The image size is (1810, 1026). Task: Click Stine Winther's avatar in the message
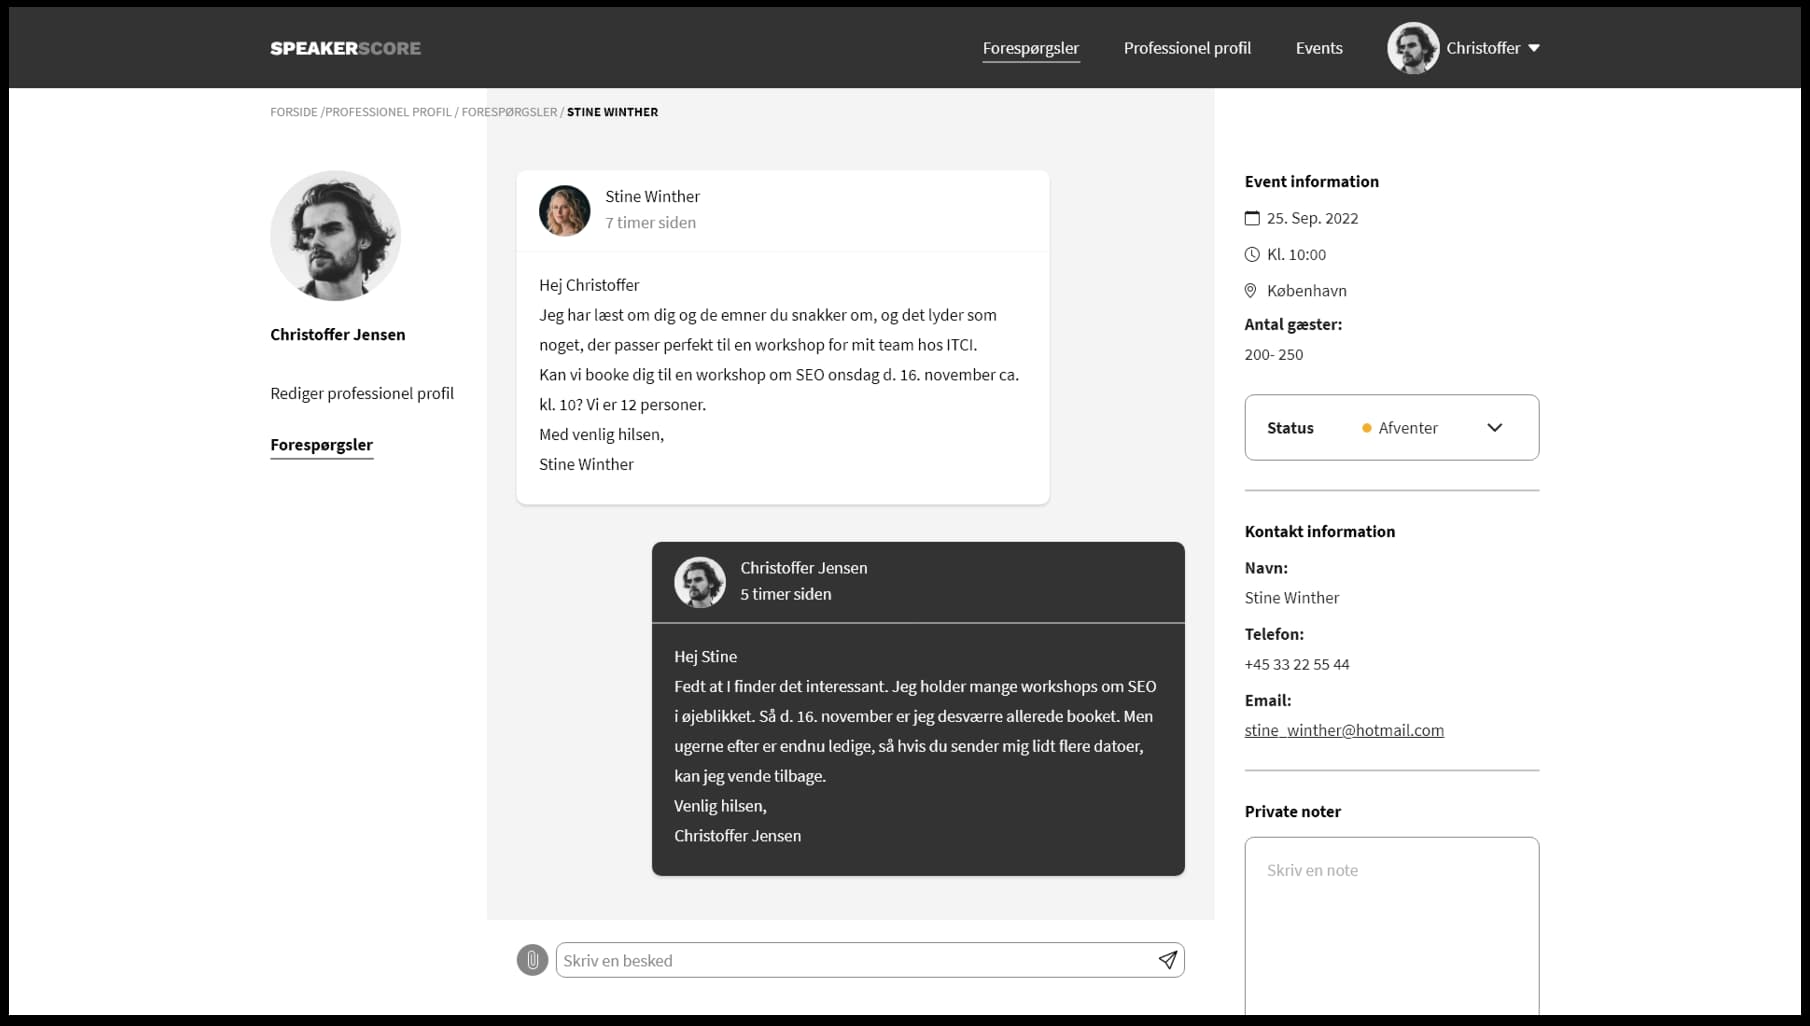pyautogui.click(x=564, y=211)
